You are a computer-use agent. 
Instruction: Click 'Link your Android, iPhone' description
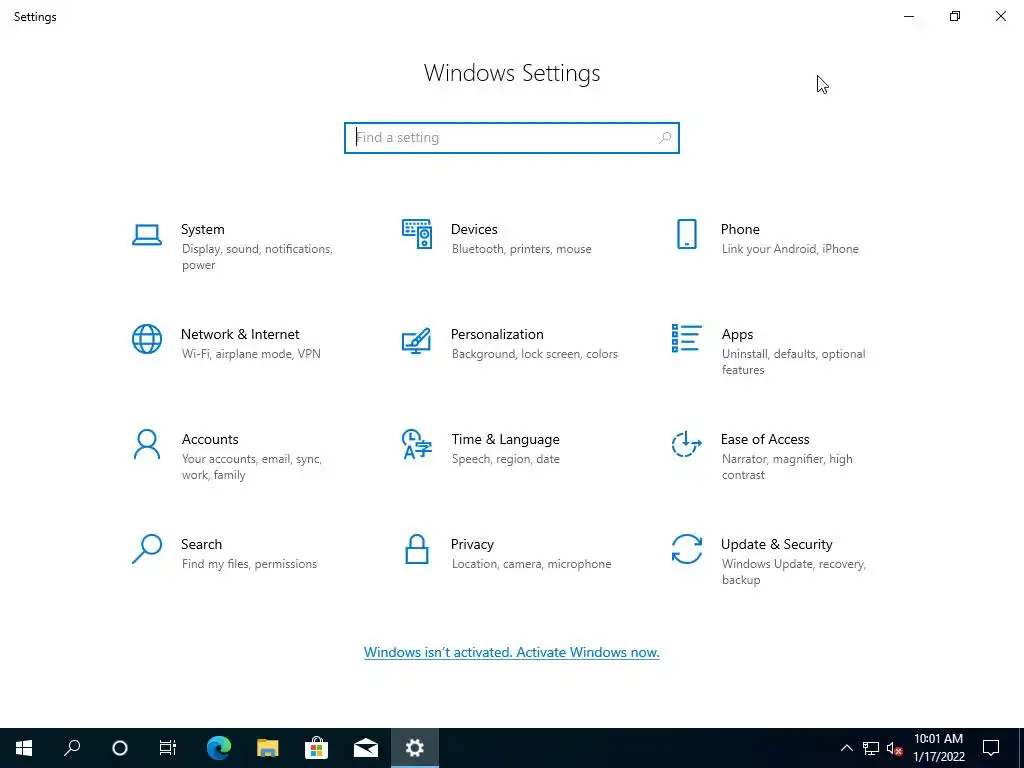pos(790,249)
